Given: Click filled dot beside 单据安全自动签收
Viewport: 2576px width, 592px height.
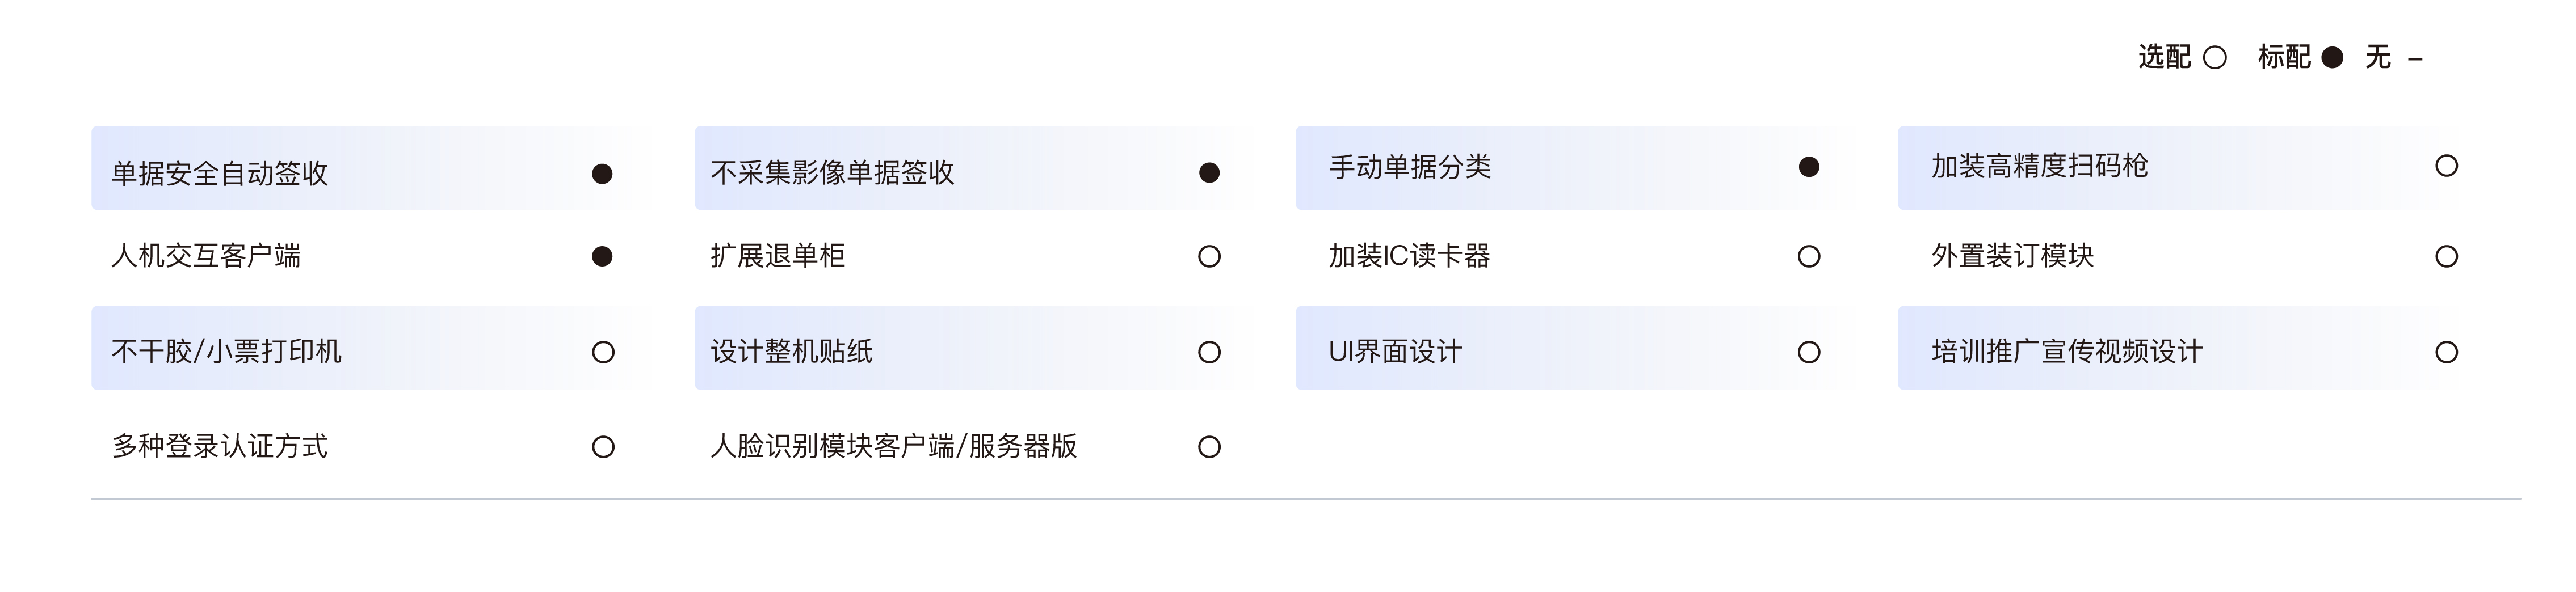Looking at the screenshot, I should [602, 174].
